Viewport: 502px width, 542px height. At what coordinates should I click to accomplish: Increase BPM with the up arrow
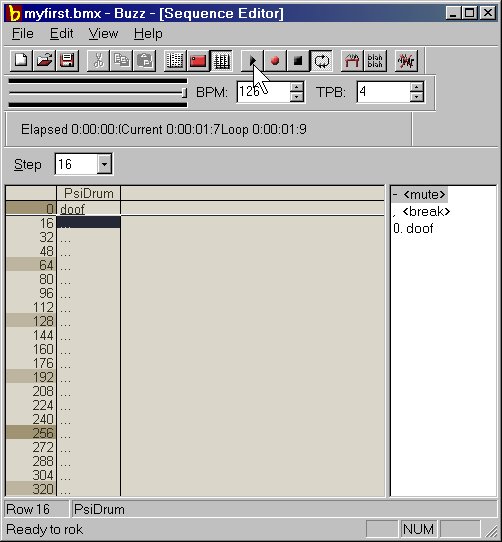point(296,87)
